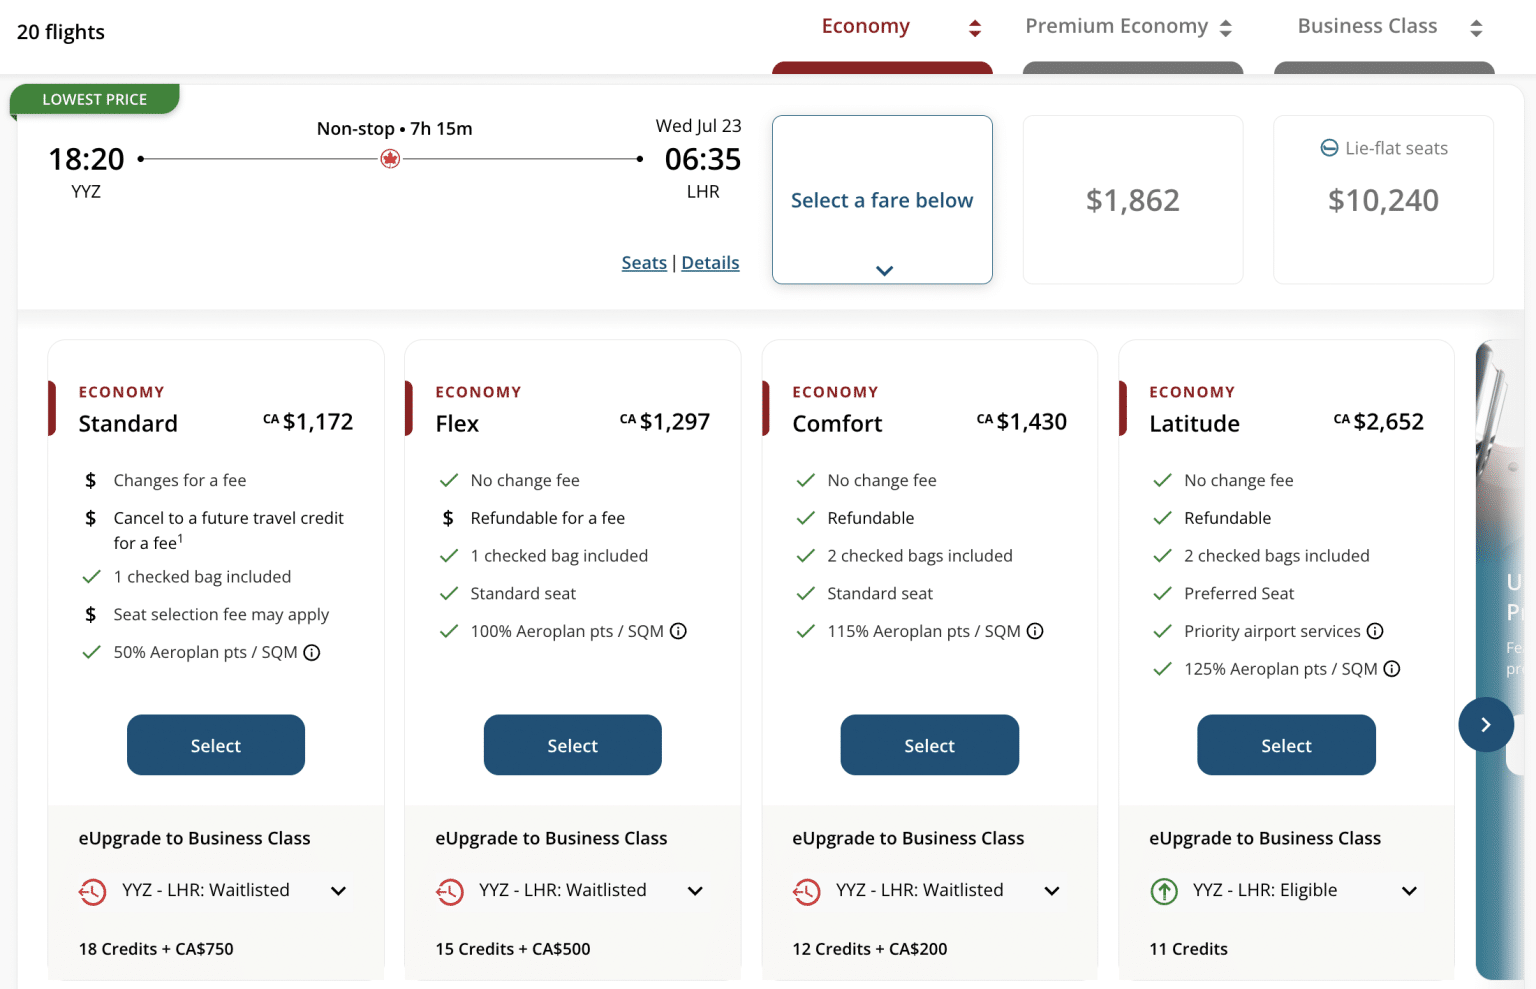Switch to the Business Class column
The height and width of the screenshot is (989, 1536).
click(1367, 25)
